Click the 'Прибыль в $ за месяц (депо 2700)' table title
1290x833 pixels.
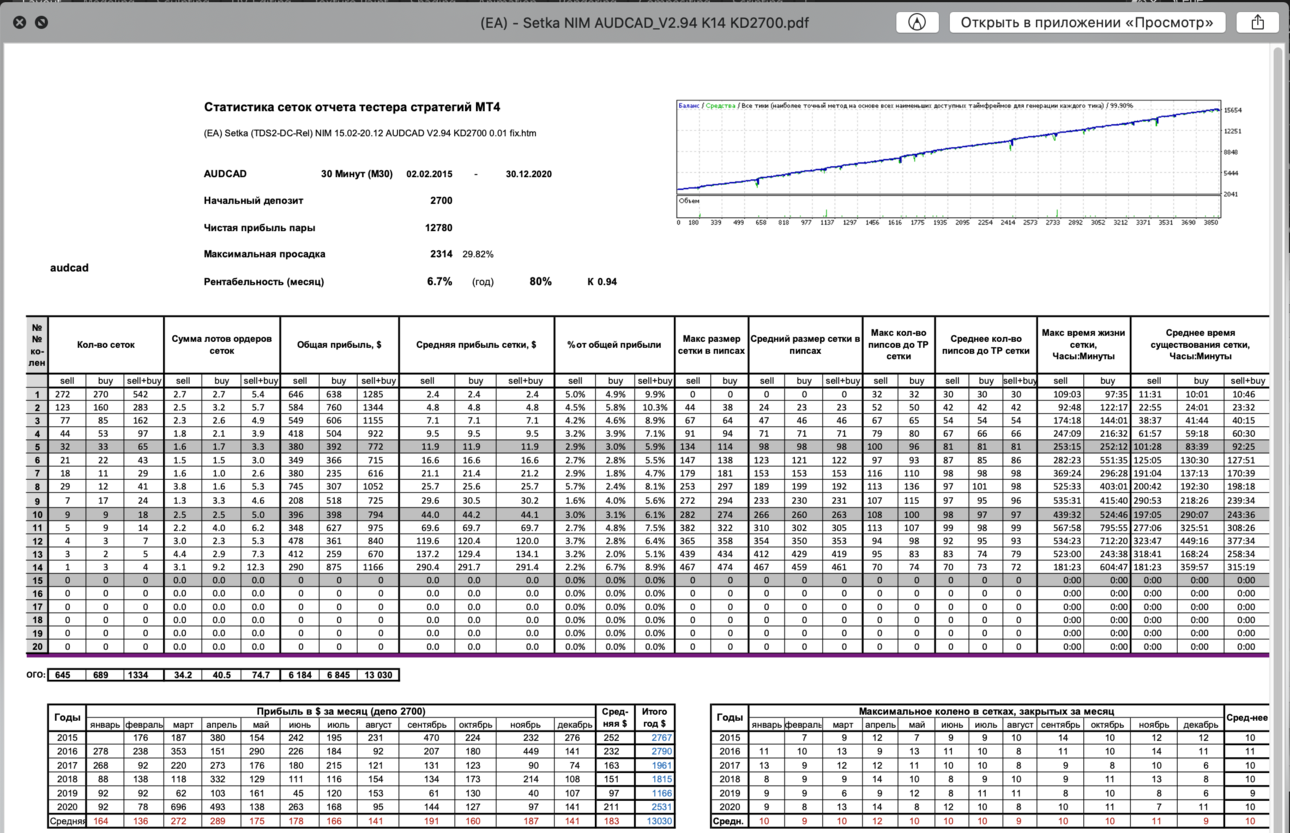(x=340, y=711)
